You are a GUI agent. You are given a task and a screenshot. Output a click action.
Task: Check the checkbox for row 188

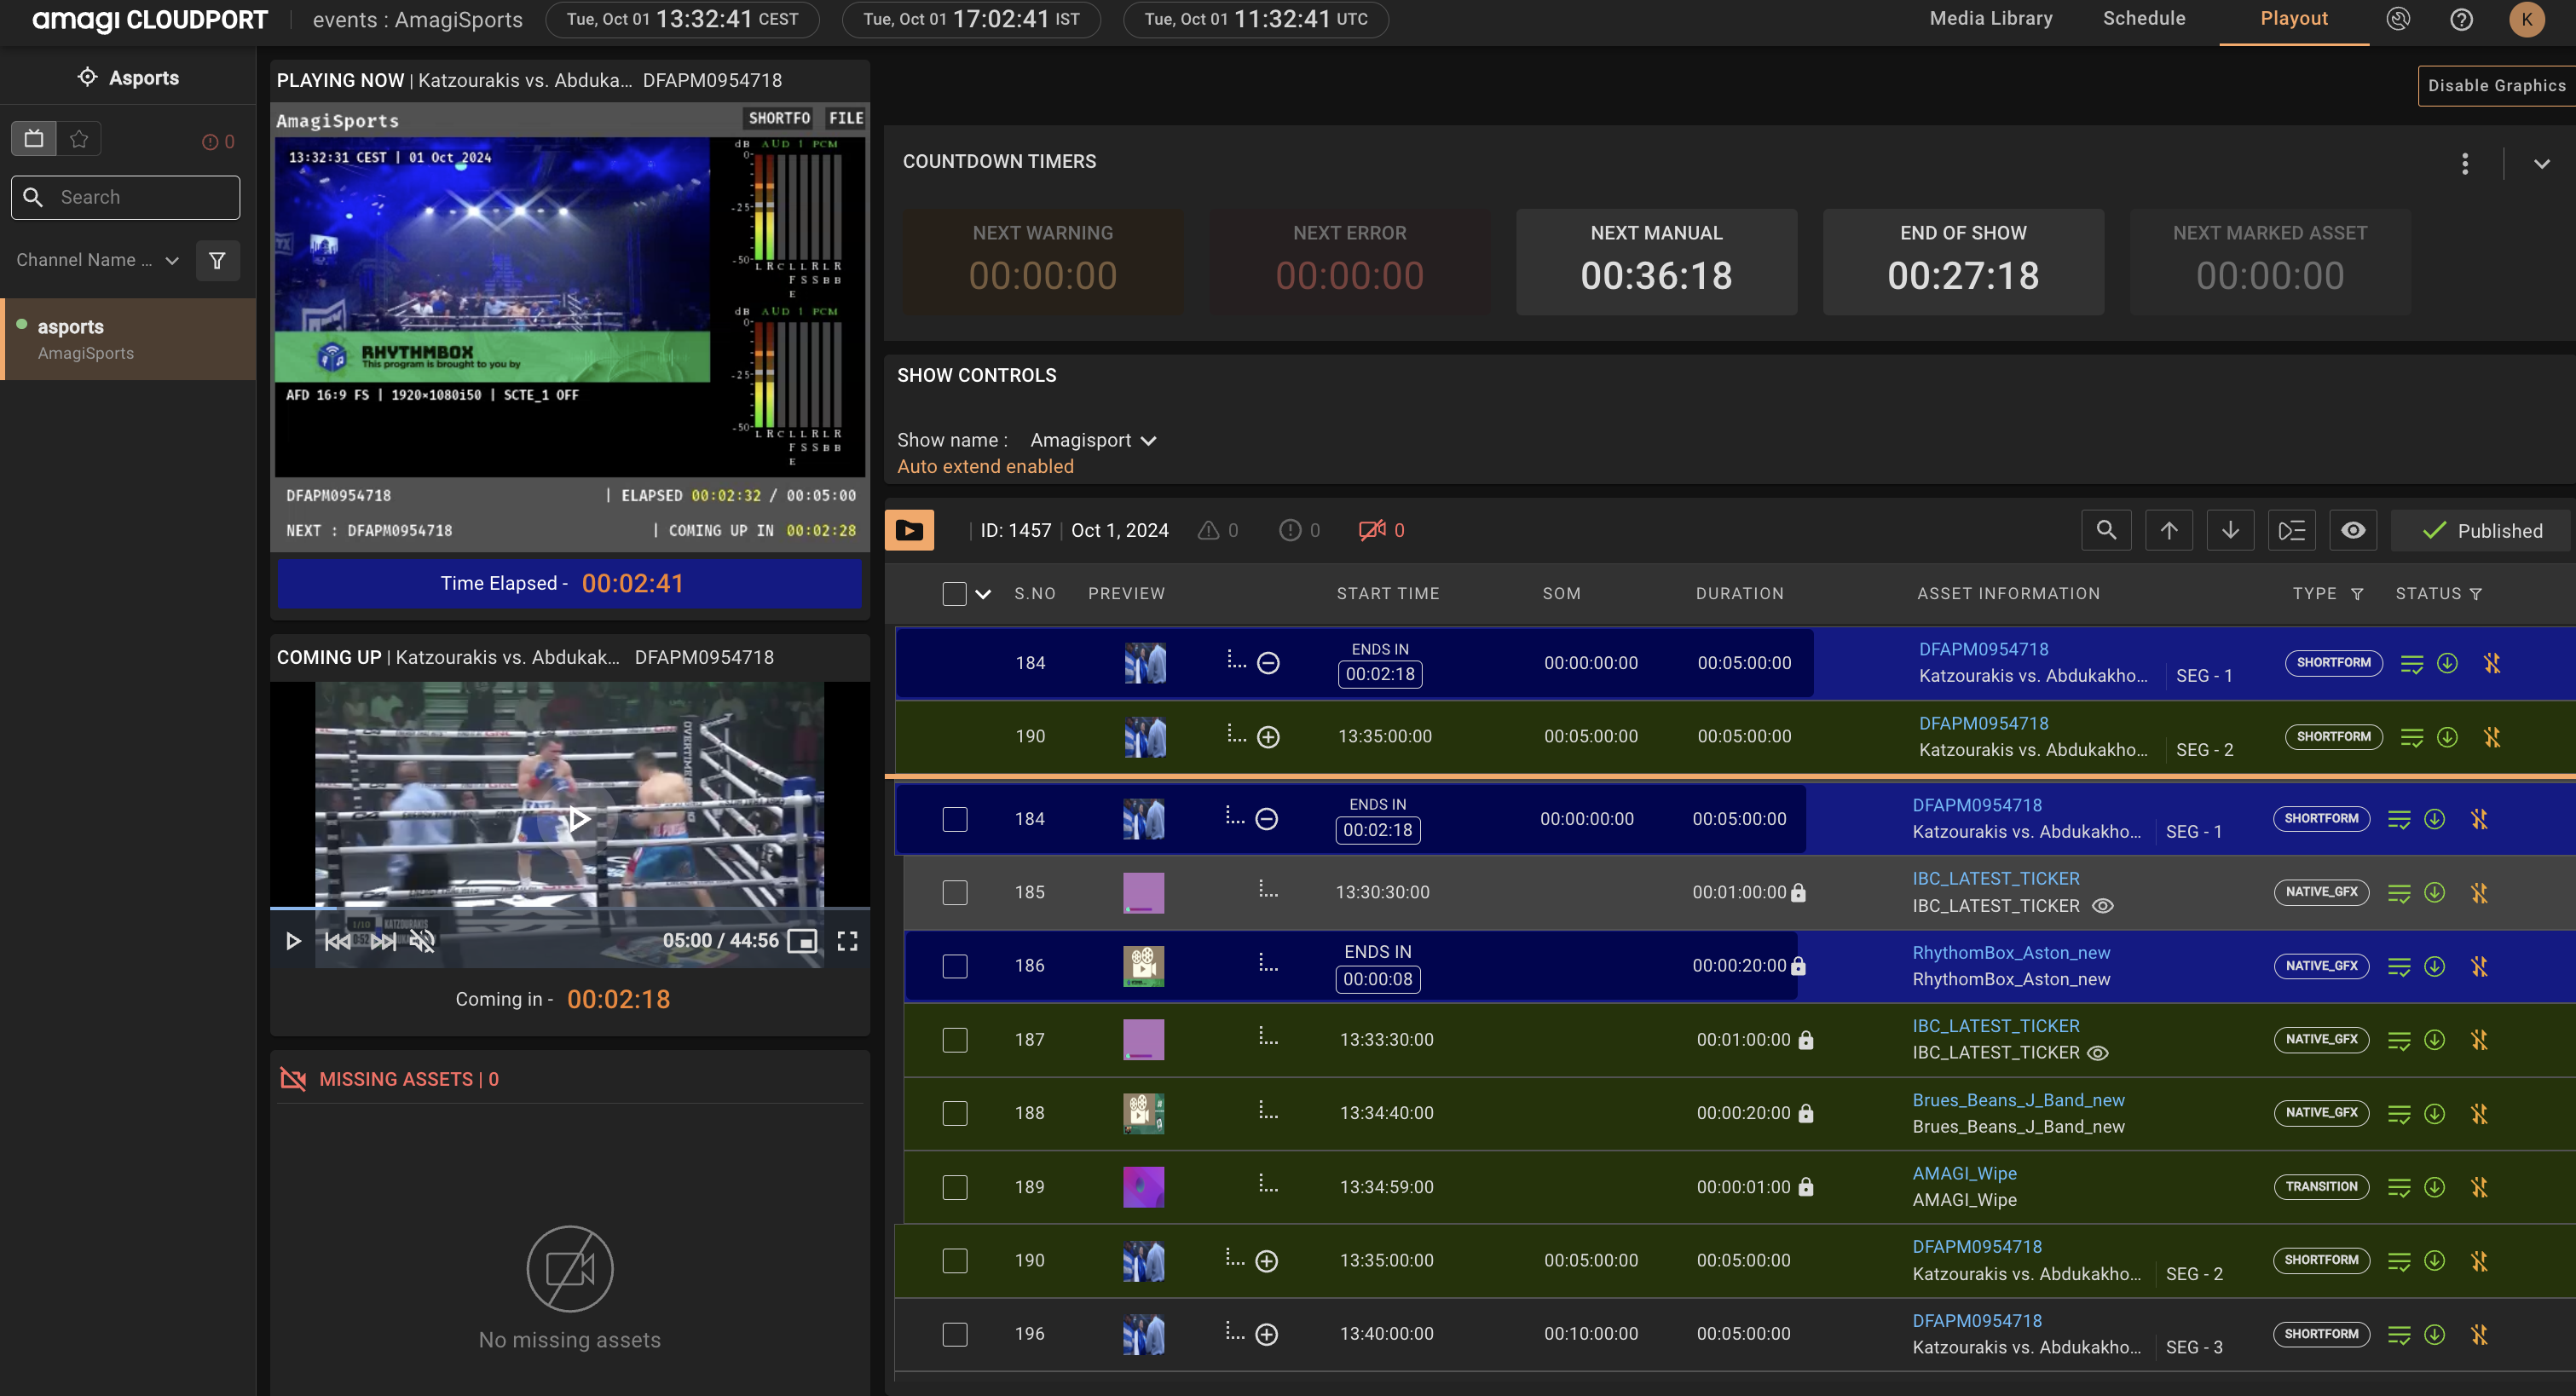click(x=955, y=1113)
